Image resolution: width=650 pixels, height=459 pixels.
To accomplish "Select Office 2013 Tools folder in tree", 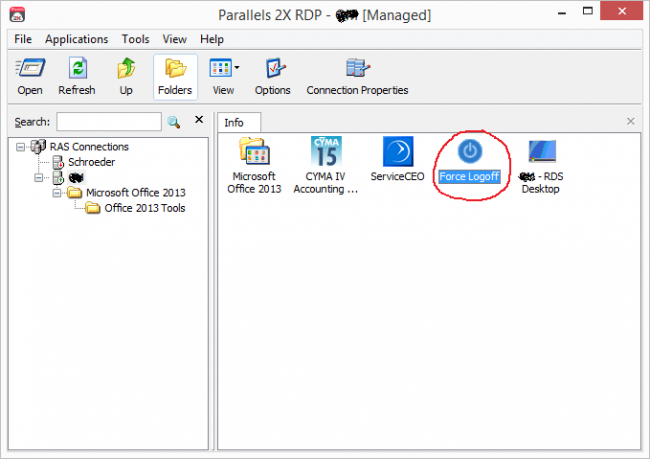I will pos(145,208).
